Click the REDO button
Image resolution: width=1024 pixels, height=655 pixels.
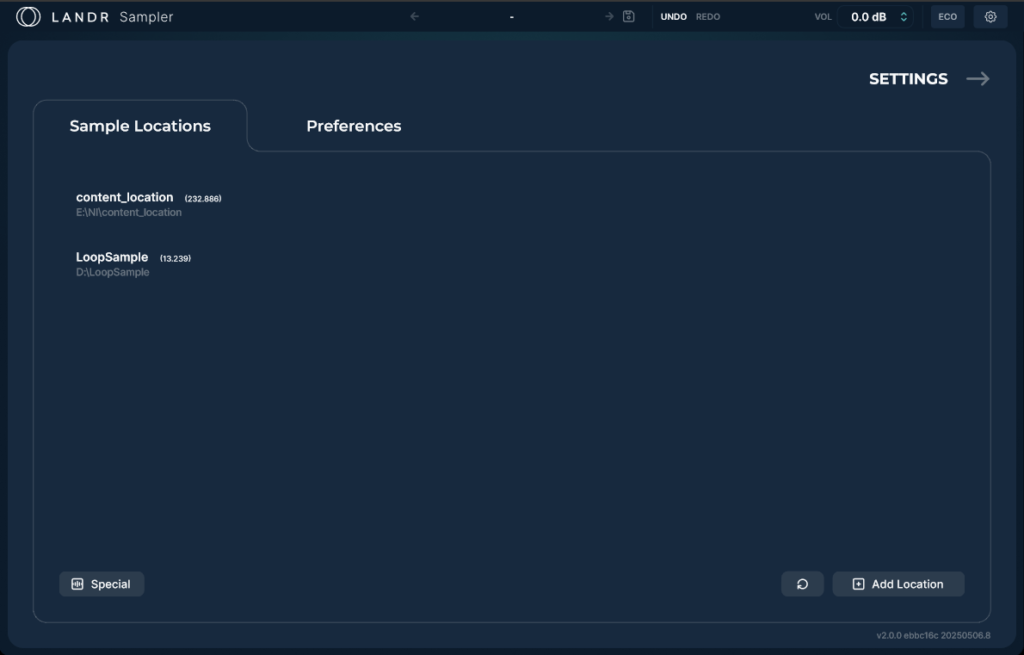(708, 17)
